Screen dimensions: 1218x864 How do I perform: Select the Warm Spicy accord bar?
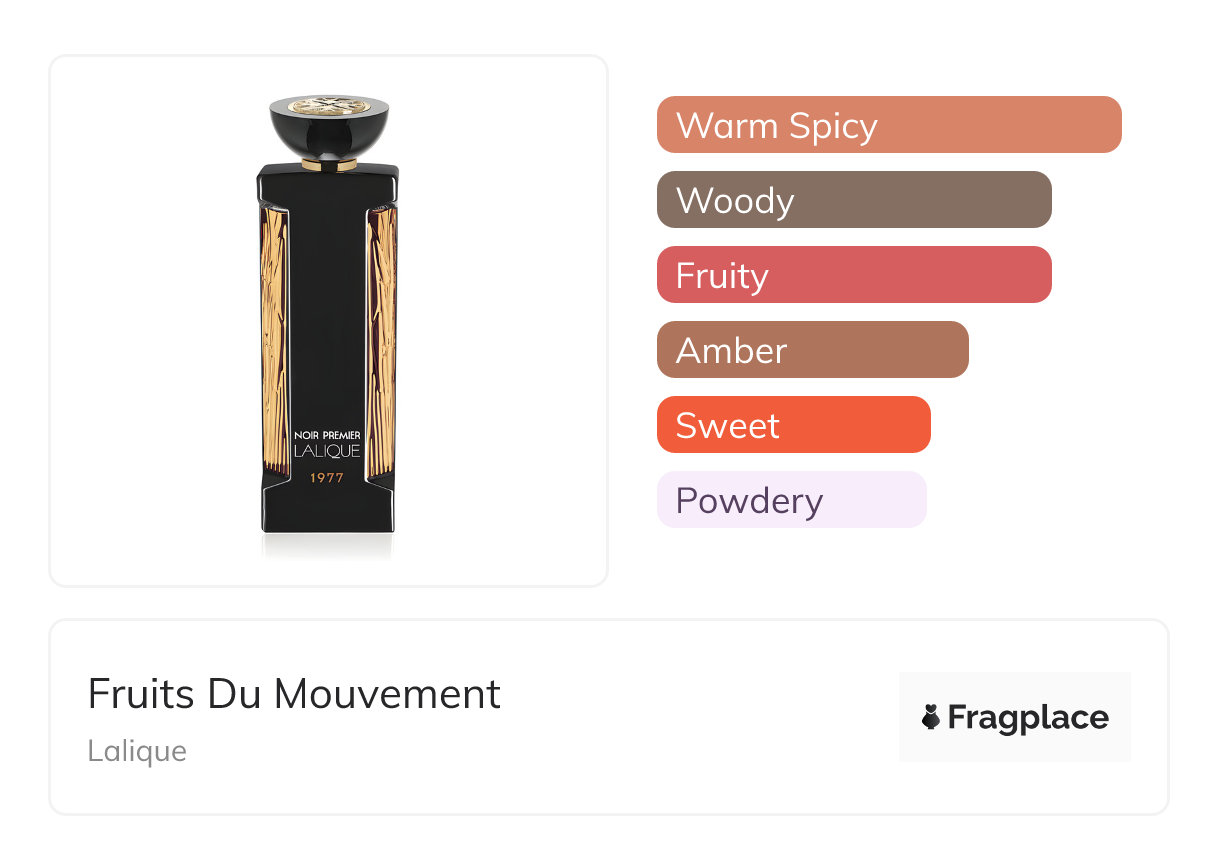coord(888,125)
